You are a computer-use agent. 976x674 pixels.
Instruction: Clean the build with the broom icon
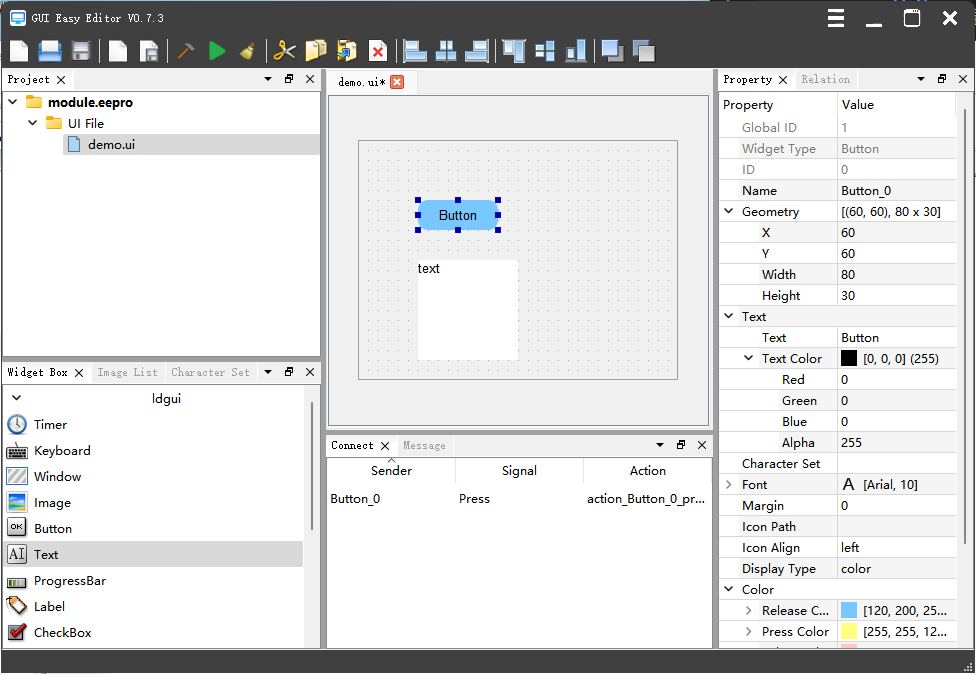[x=248, y=51]
